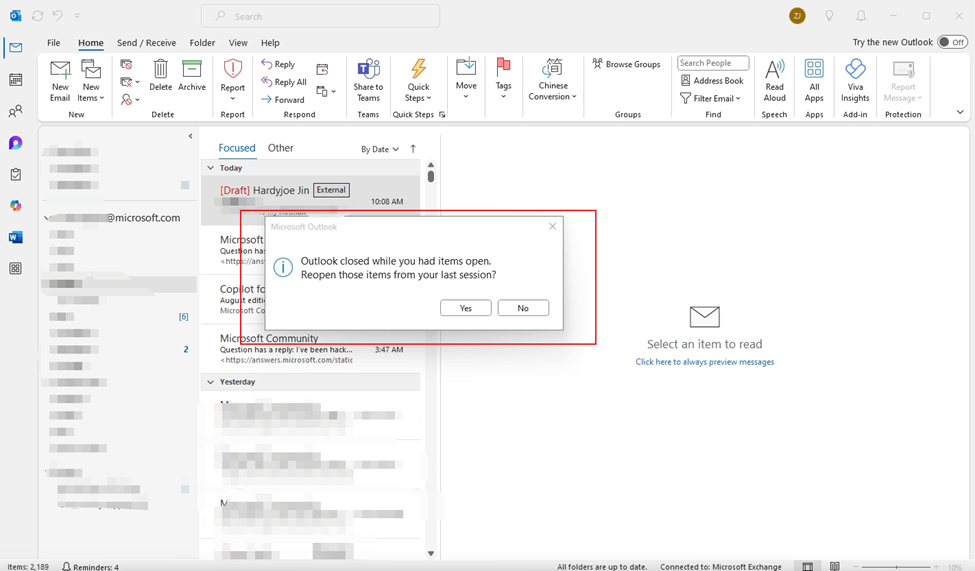Open Tags dropdown
Viewport: 975px width, 571px height.
(x=504, y=79)
